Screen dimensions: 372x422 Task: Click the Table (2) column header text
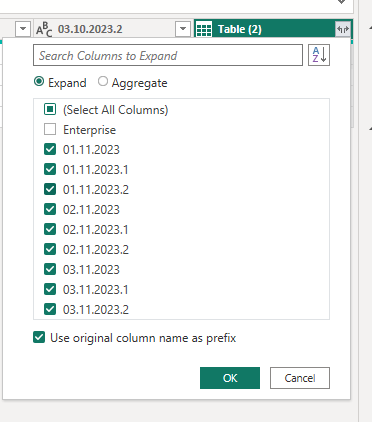tap(240, 29)
